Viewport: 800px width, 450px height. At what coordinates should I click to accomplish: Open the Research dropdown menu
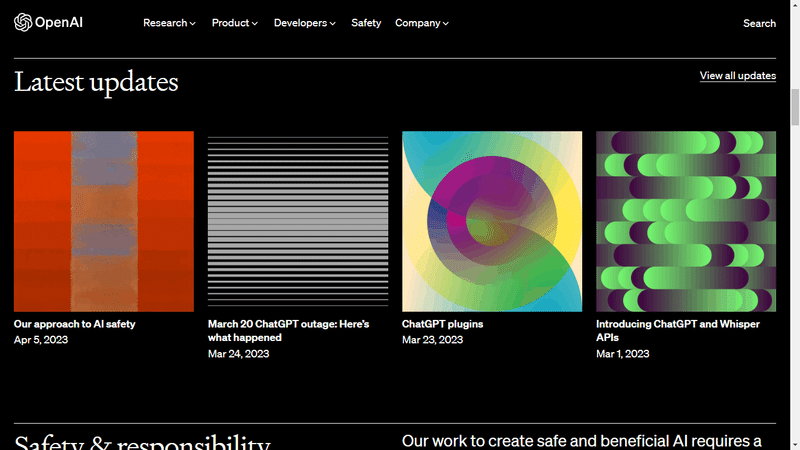point(169,23)
